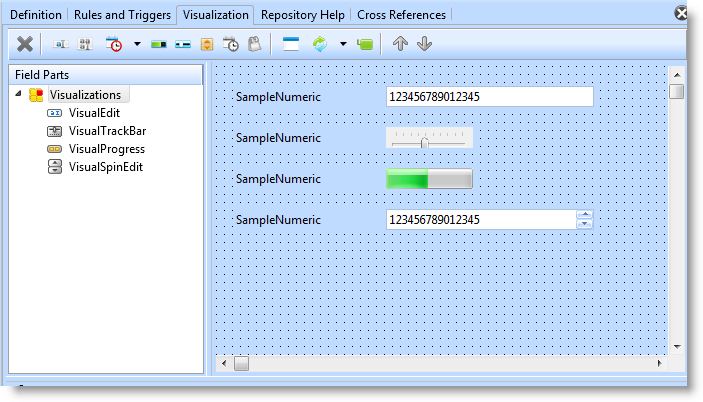The image size is (703, 402).
Task: Click the Visualizations colored squares icon
Action: click(36, 95)
